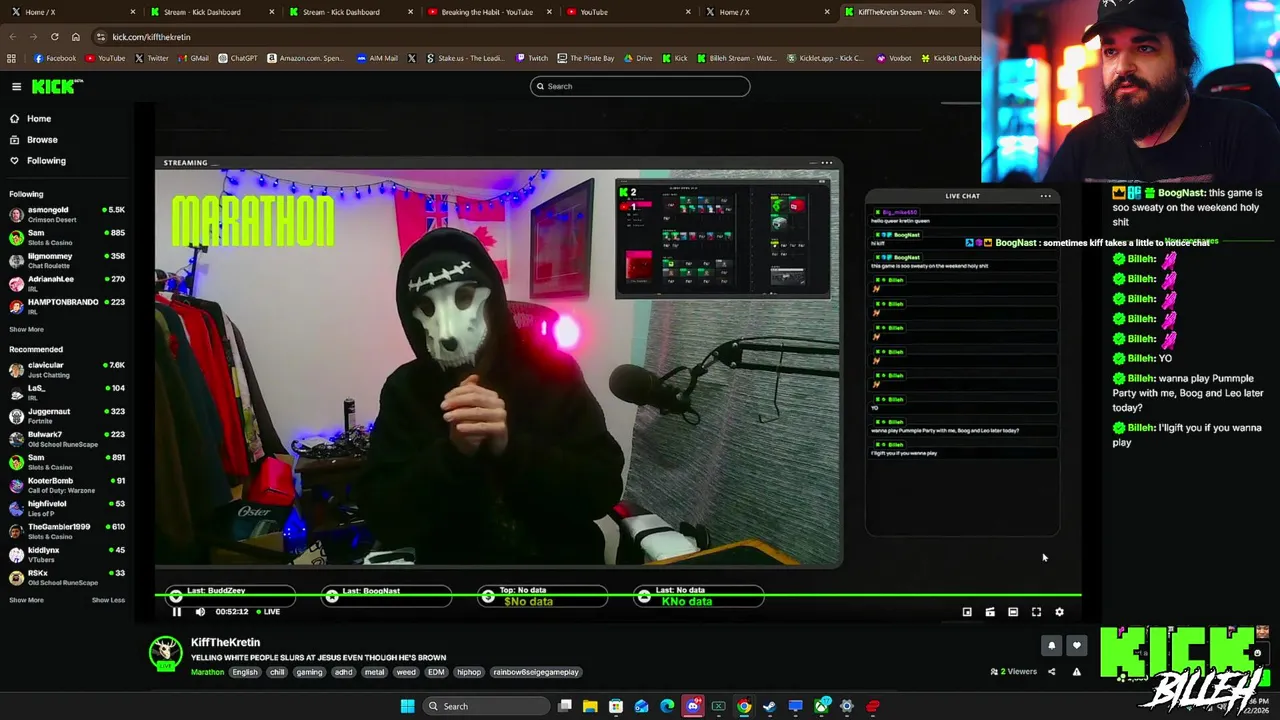This screenshot has width=1280, height=720.
Task: Click the rainbow6seigegameplay tag
Action: pos(536,672)
